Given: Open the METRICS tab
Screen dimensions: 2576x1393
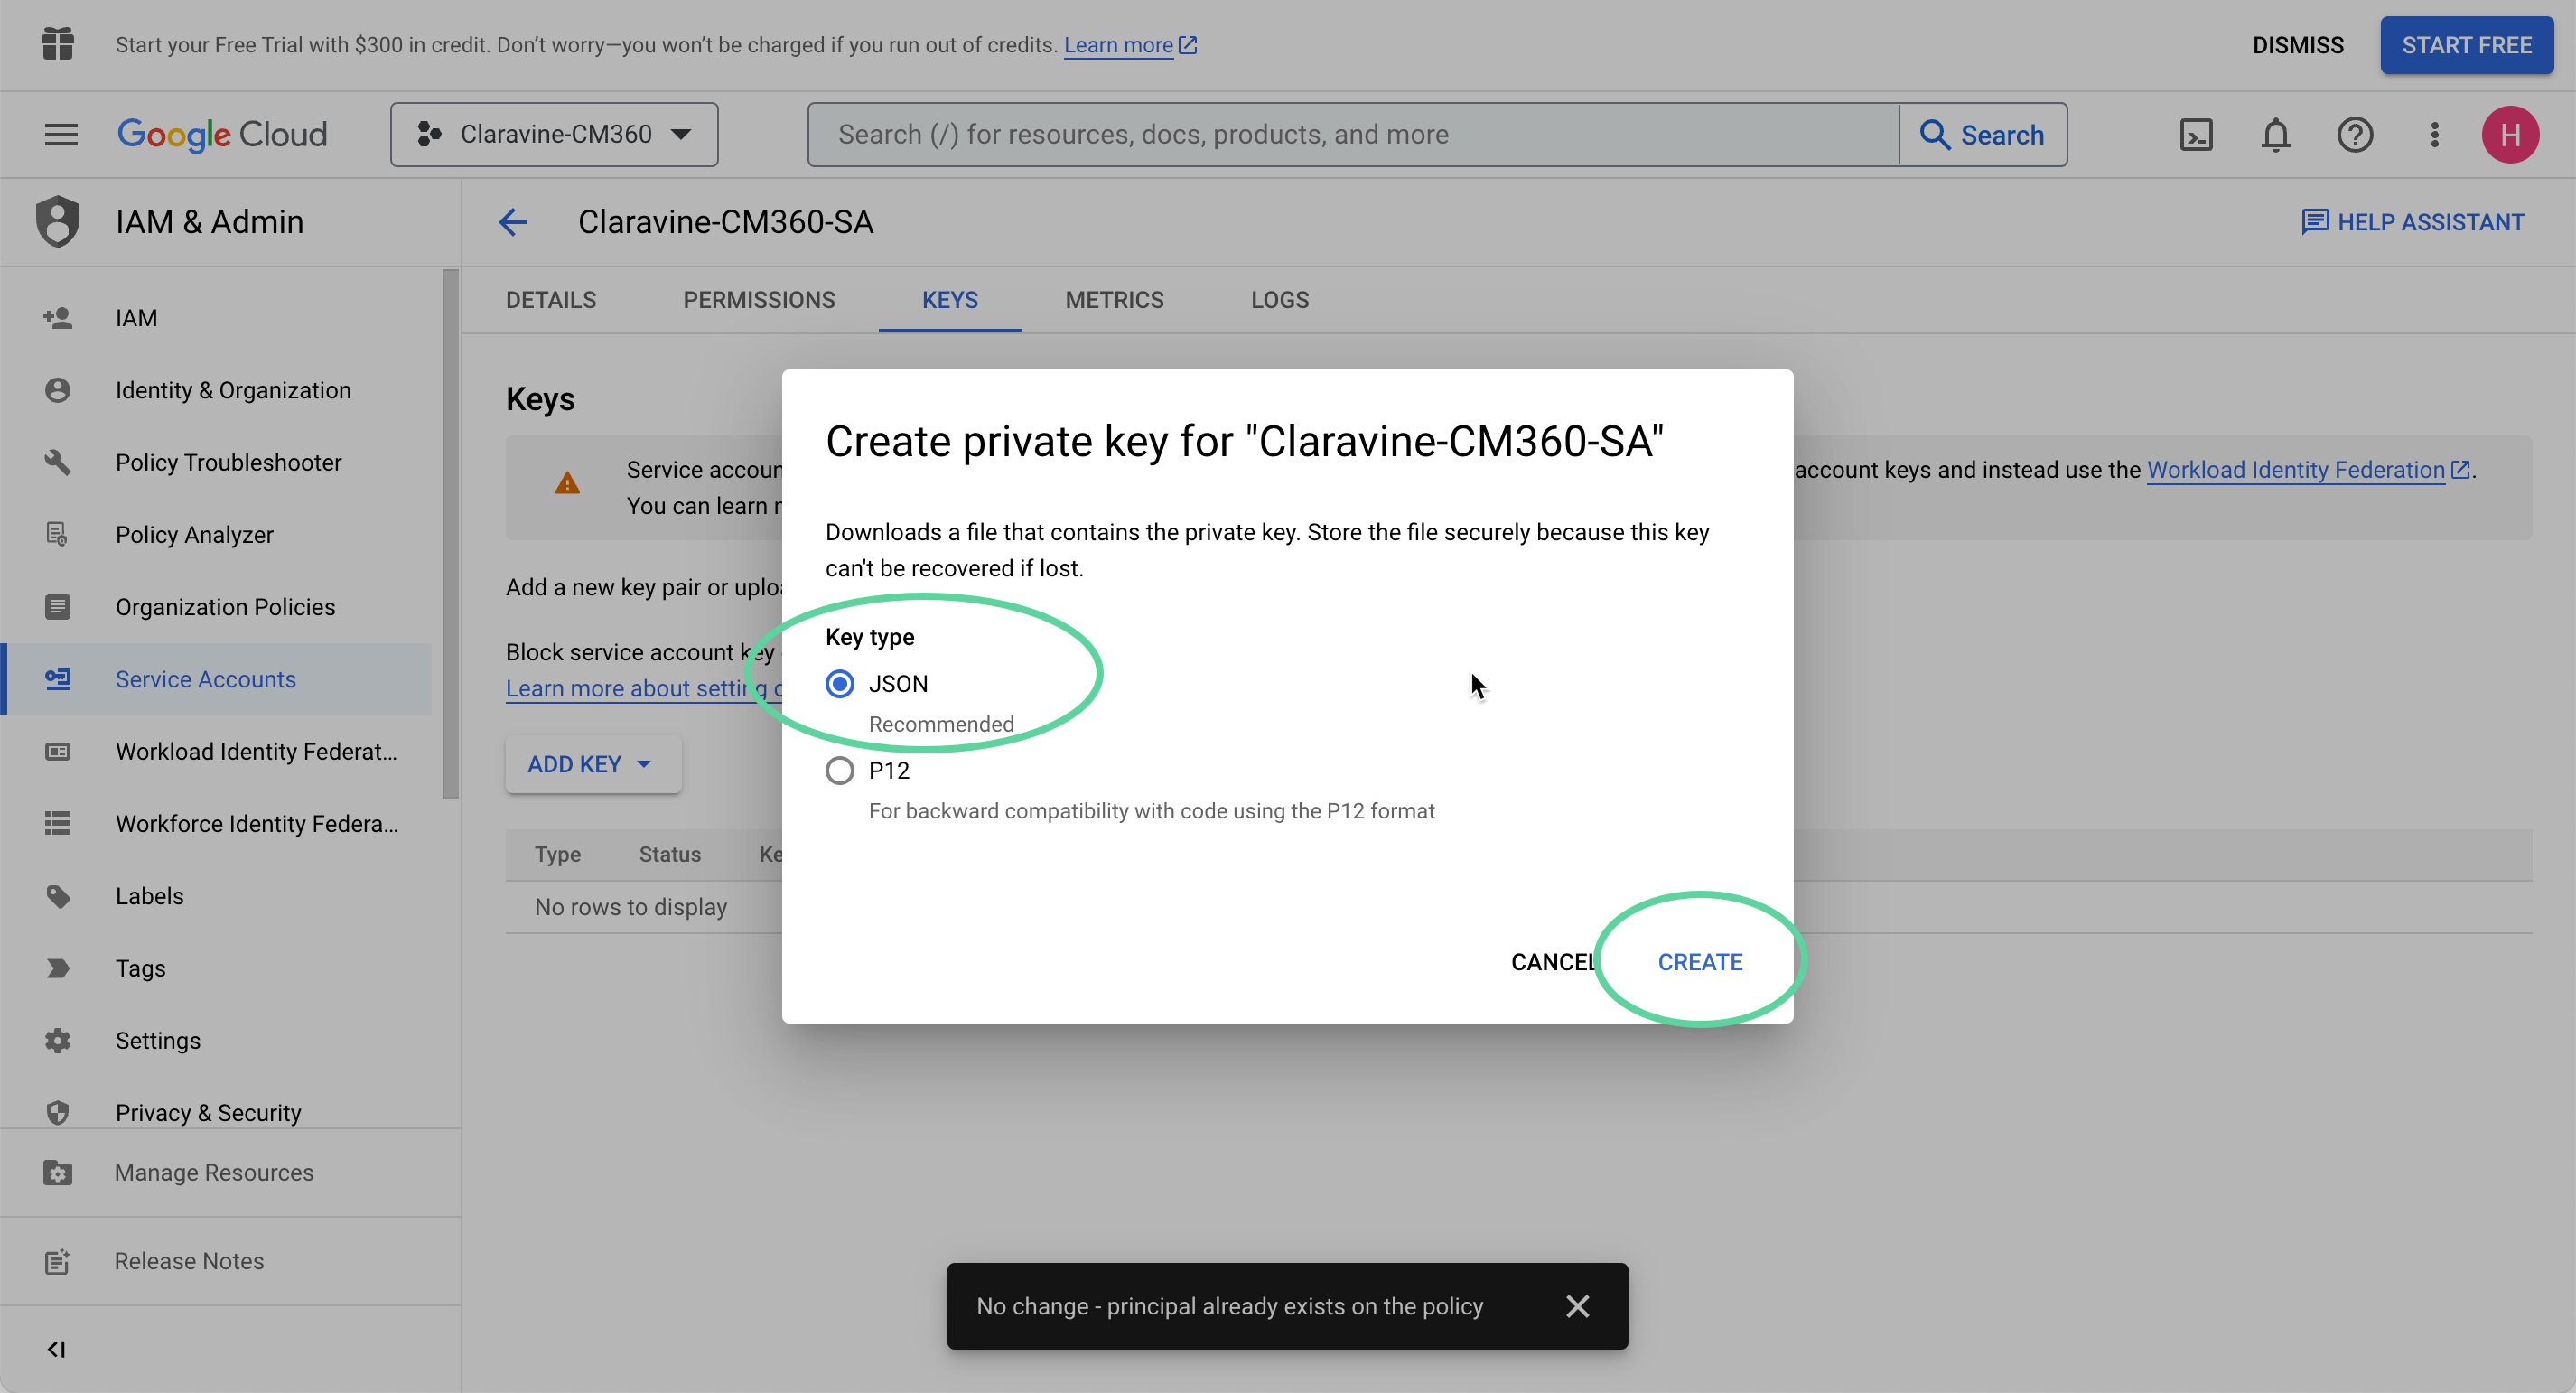Looking at the screenshot, I should pyautogui.click(x=1114, y=299).
